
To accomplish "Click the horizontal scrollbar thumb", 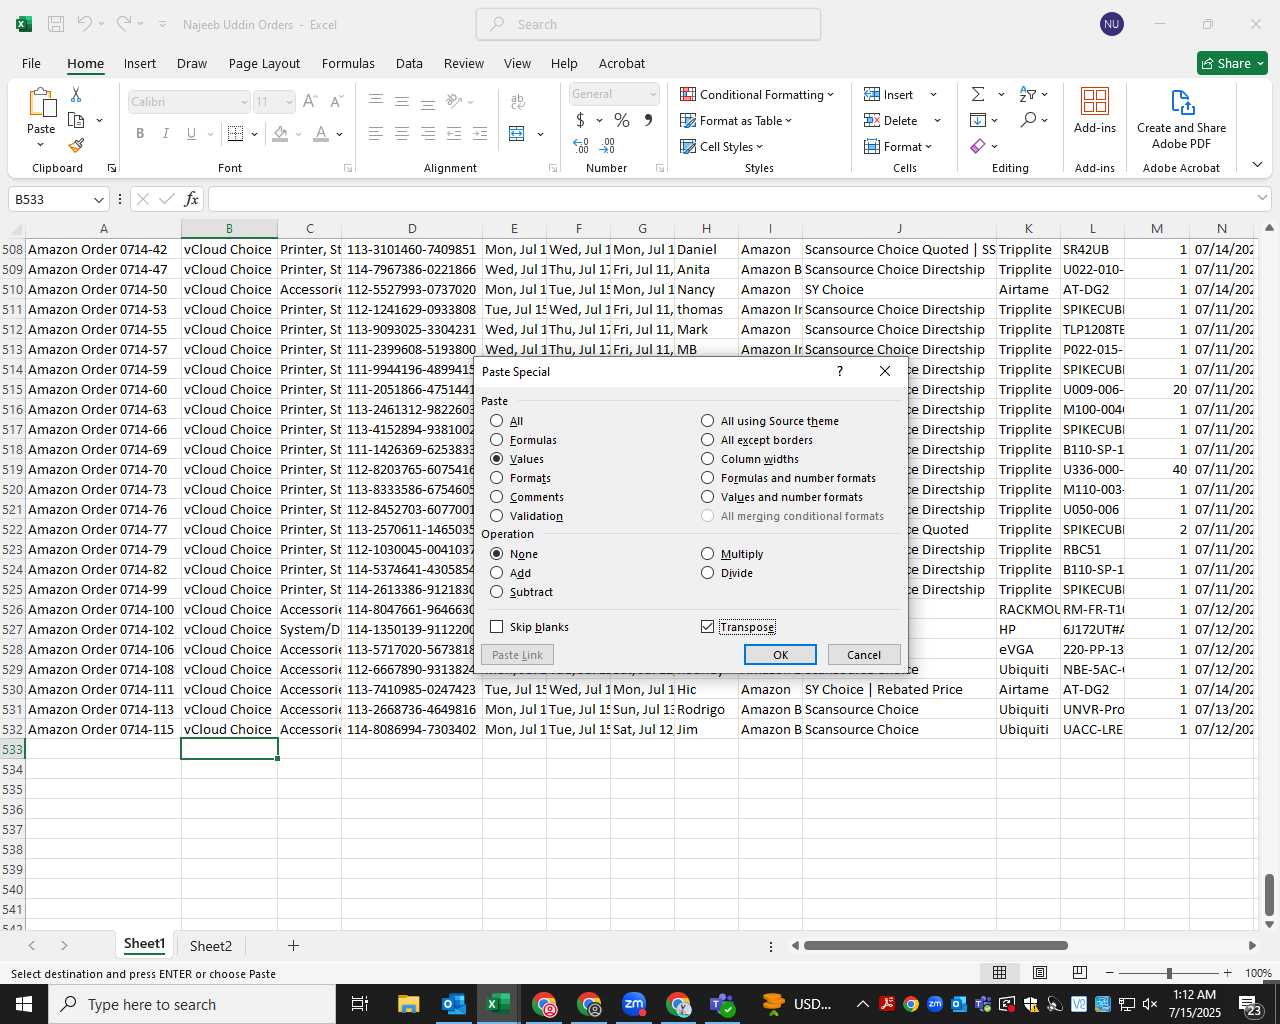I will tap(935, 945).
